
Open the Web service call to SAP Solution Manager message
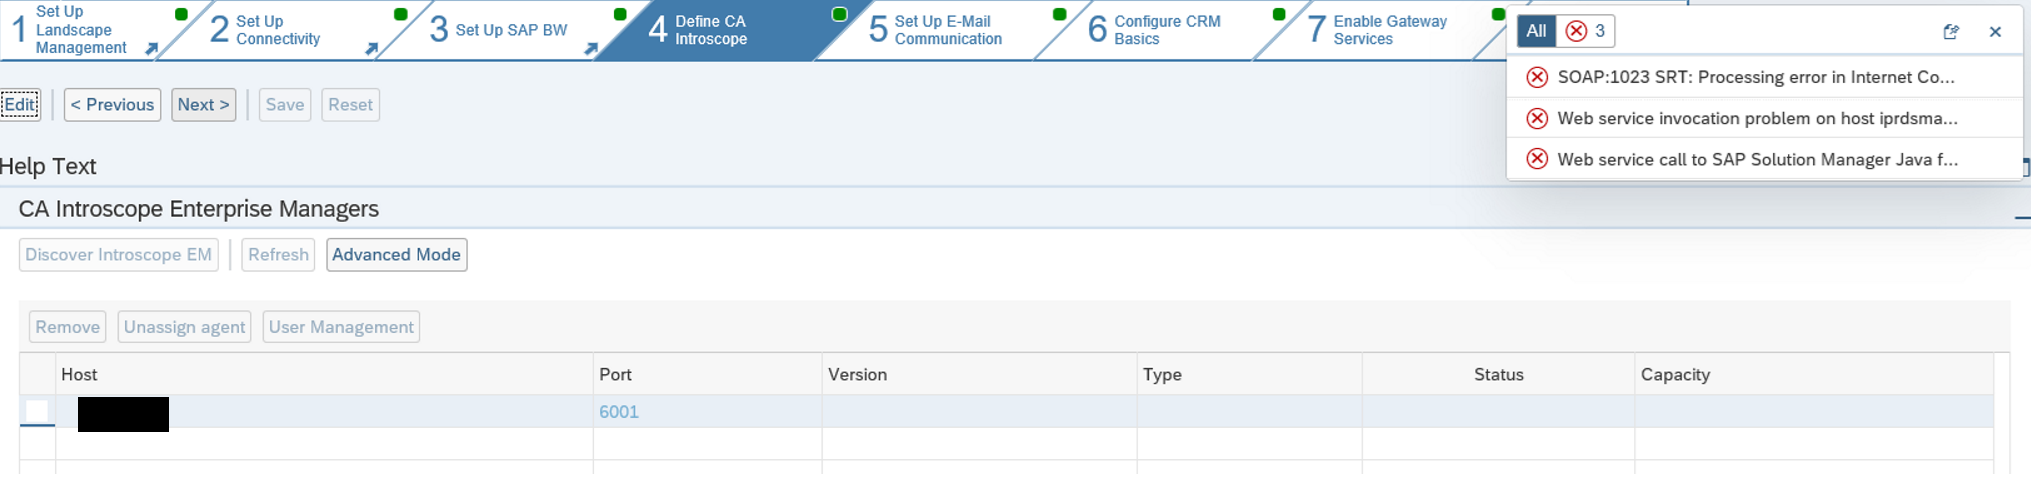(1757, 159)
